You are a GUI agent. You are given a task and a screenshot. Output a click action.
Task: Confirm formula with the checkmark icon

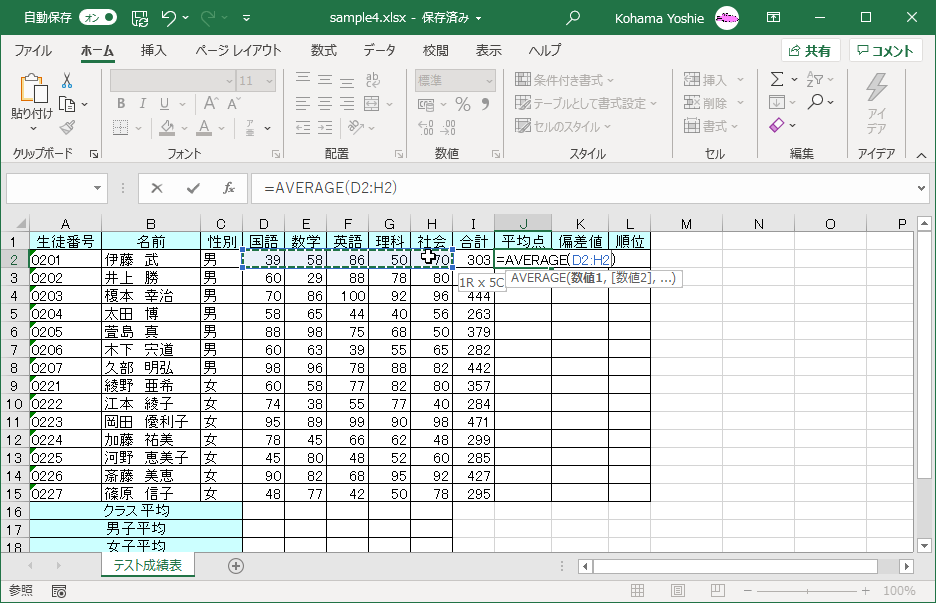pyautogui.click(x=192, y=187)
